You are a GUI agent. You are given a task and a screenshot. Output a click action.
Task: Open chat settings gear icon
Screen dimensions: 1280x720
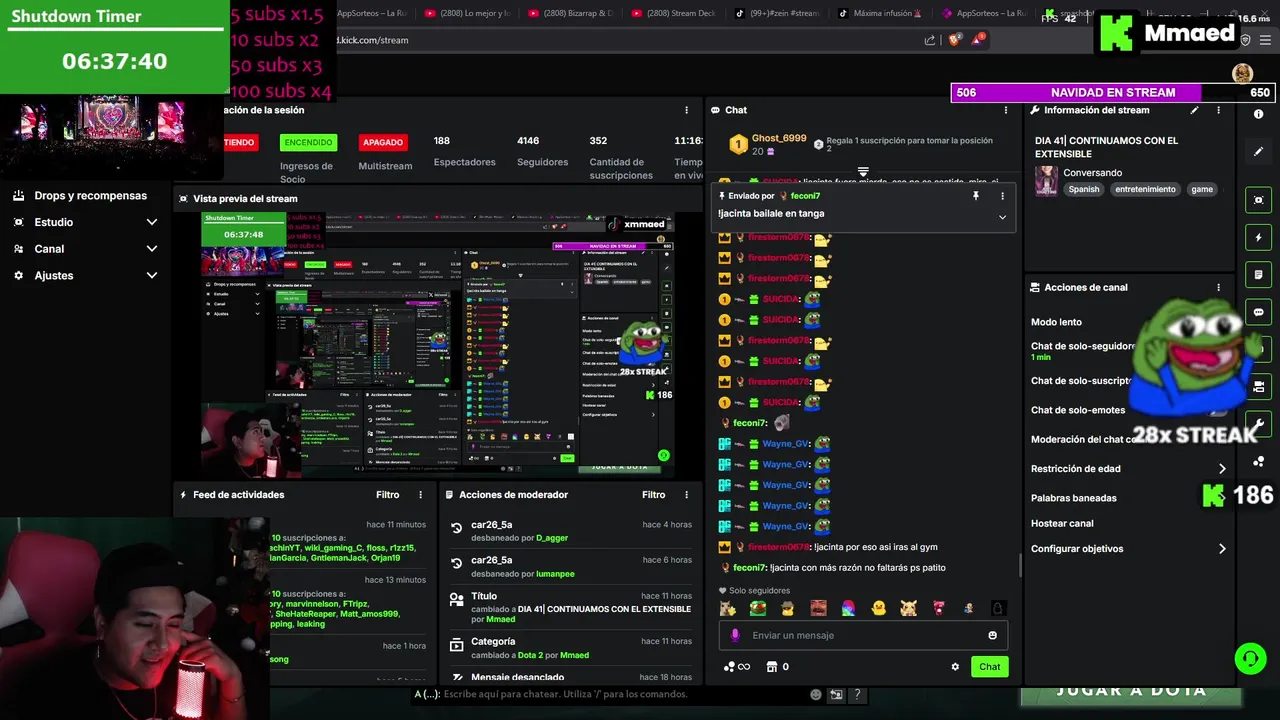[x=955, y=667]
